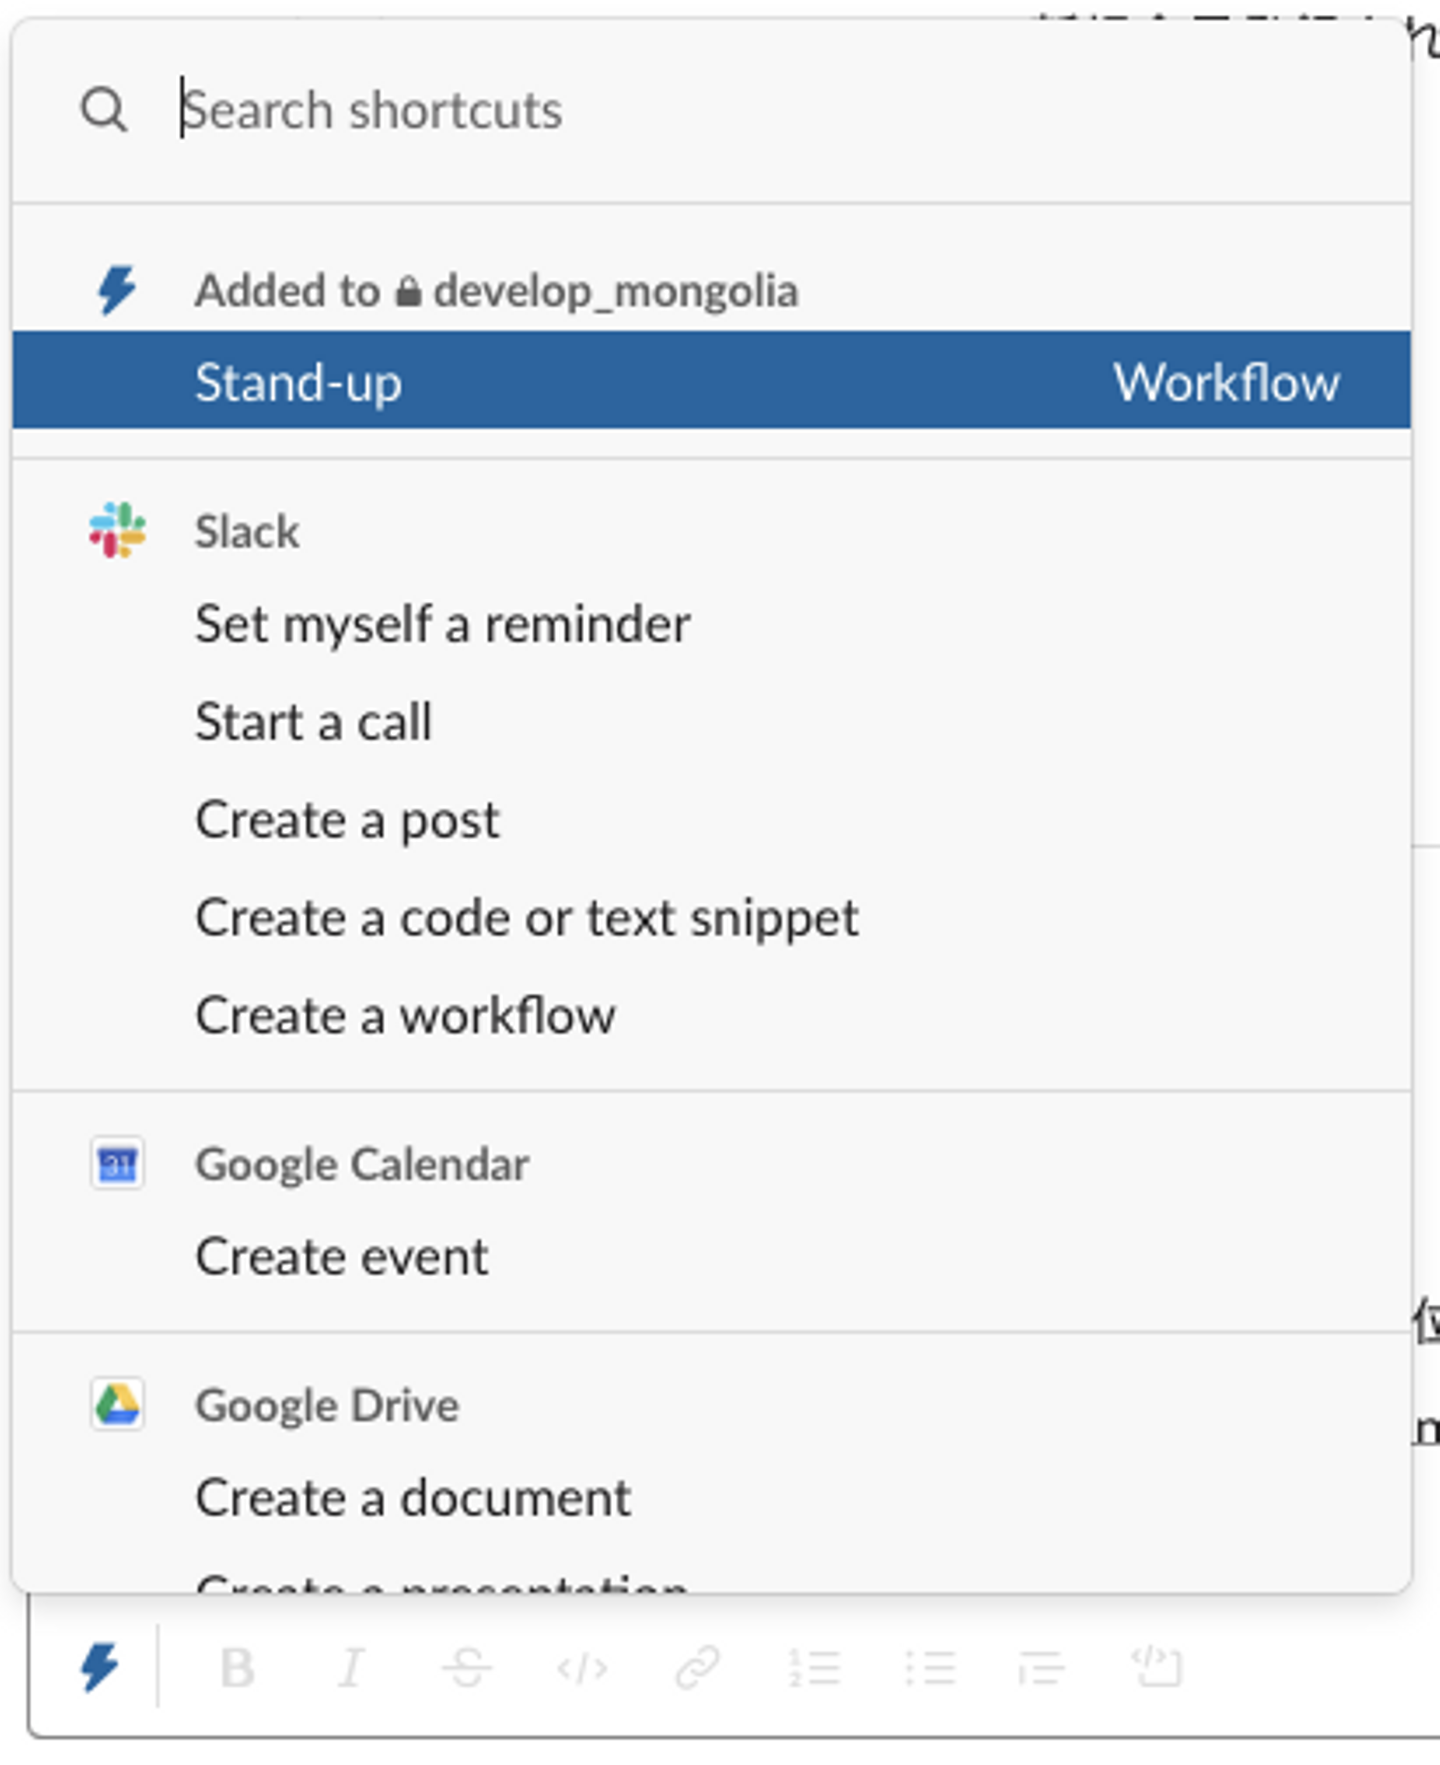Select Create a post
Image resolution: width=1440 pixels, height=1765 pixels.
point(346,821)
